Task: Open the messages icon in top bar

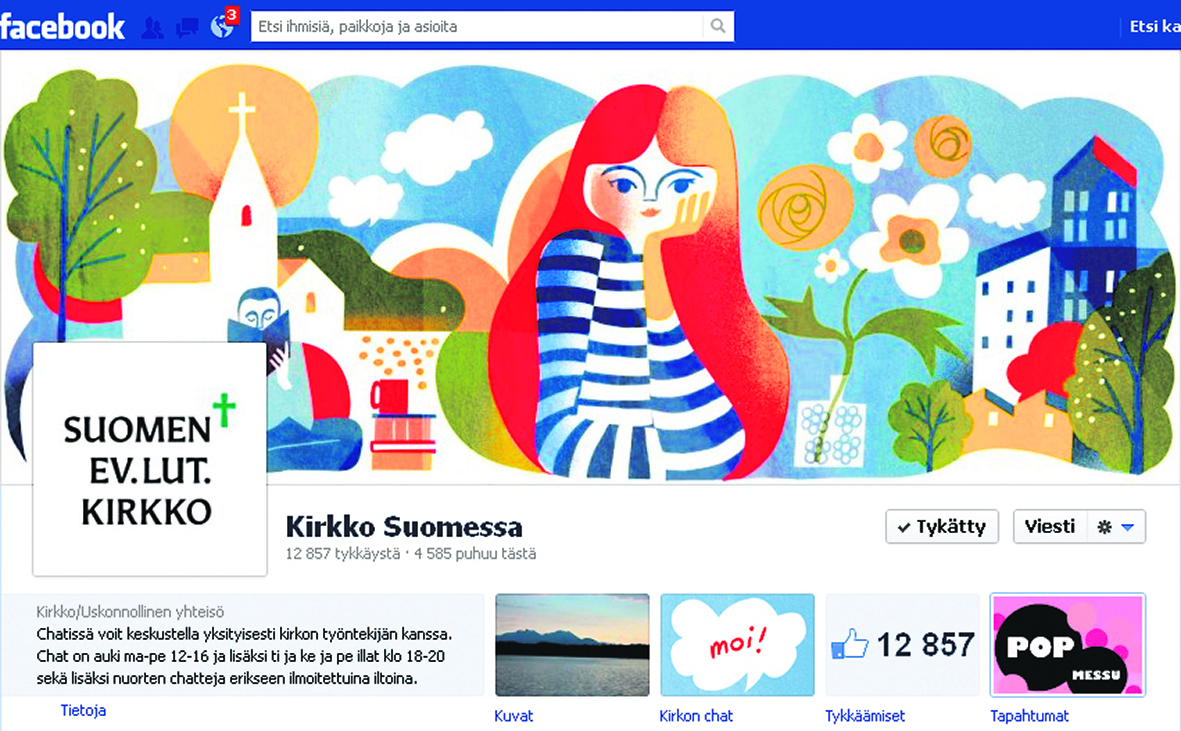Action: point(187,28)
